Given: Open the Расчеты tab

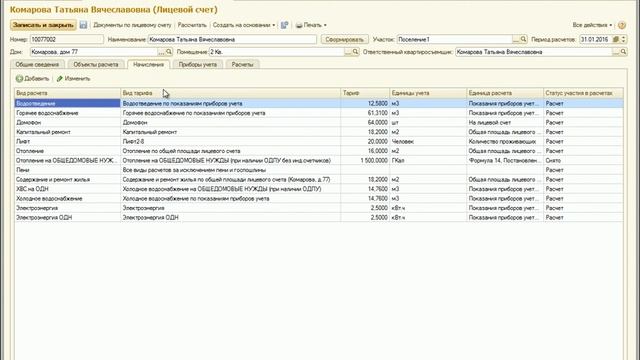Looking at the screenshot, I should point(242,64).
